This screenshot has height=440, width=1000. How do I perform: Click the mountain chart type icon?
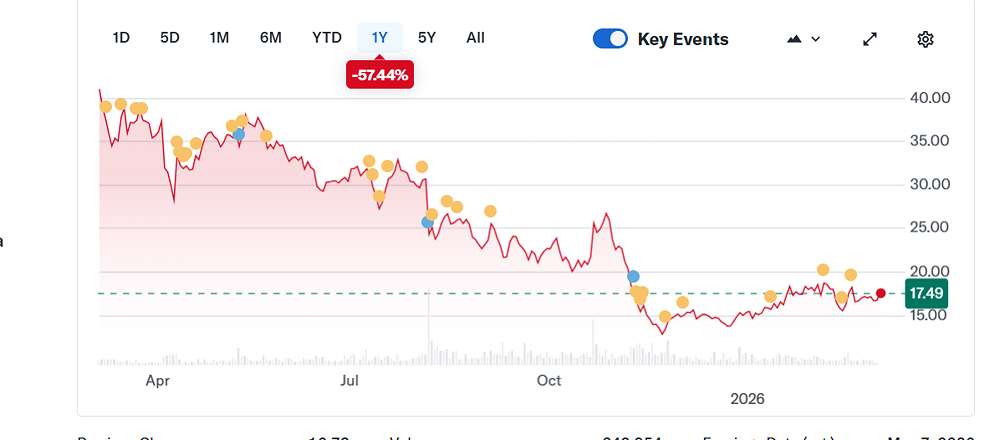795,39
